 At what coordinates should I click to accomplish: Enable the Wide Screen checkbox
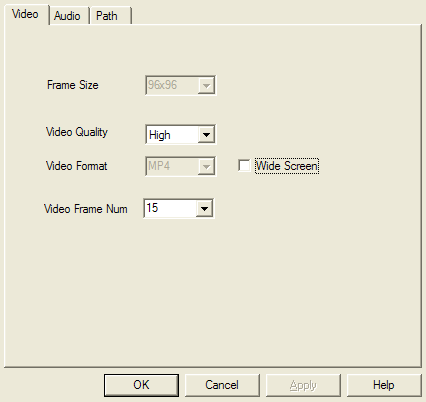244,166
